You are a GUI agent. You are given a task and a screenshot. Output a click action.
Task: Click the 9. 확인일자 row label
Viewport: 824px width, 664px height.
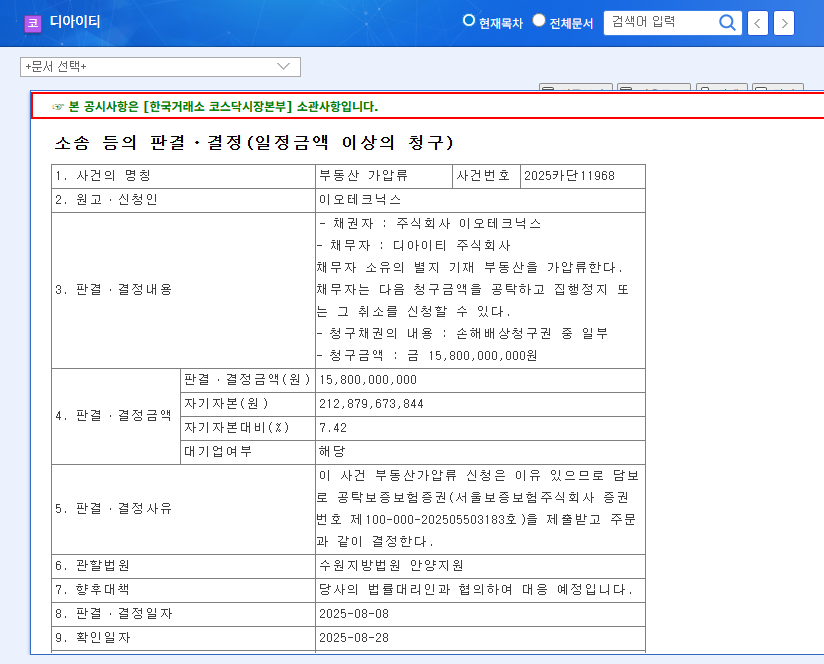tap(92, 638)
